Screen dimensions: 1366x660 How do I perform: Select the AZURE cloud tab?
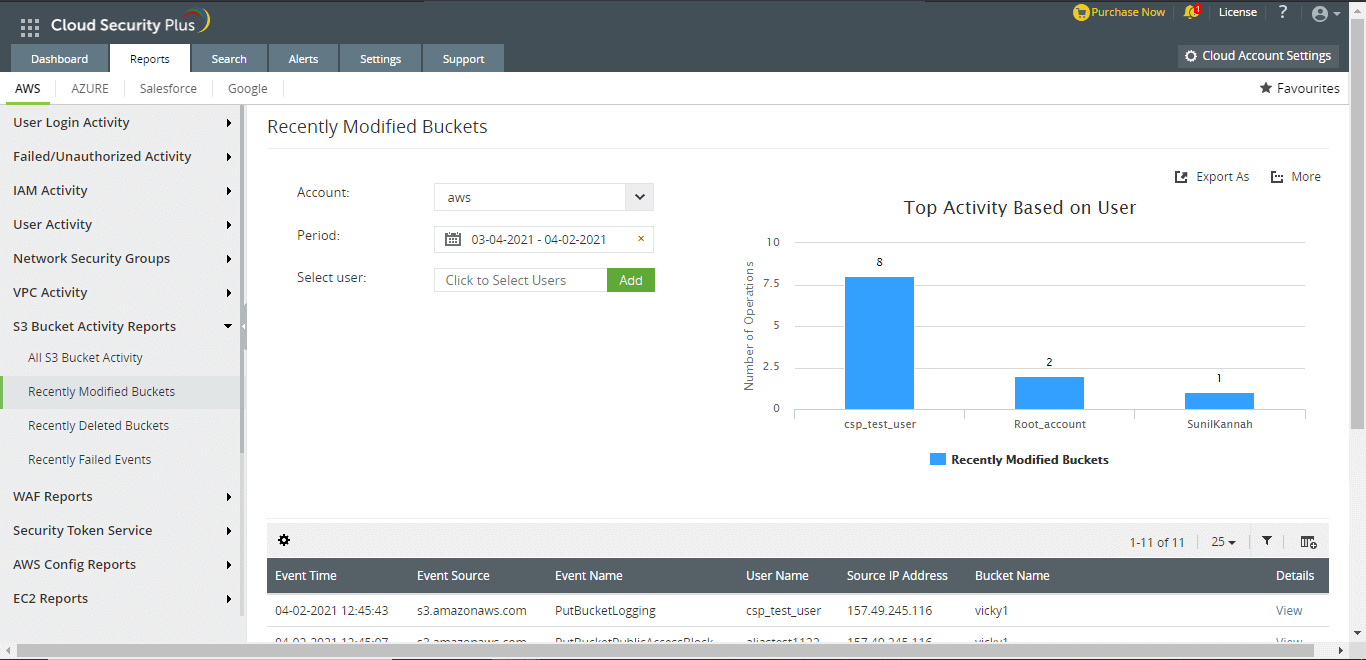(x=90, y=88)
